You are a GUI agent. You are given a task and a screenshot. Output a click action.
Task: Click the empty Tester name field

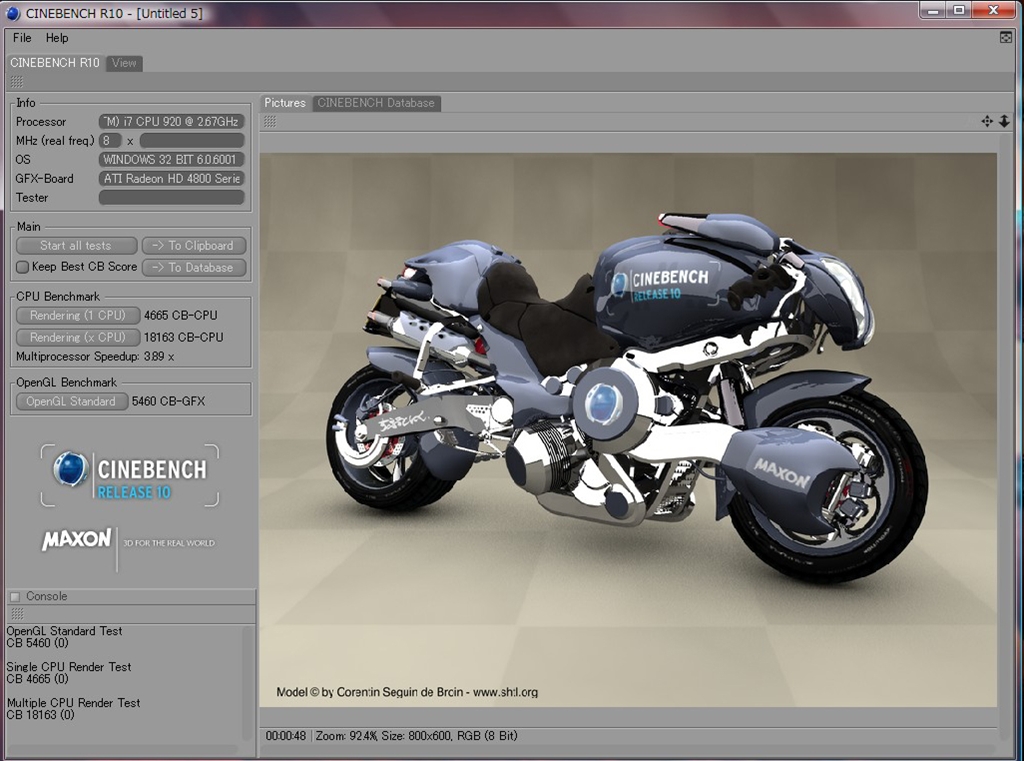pos(171,197)
